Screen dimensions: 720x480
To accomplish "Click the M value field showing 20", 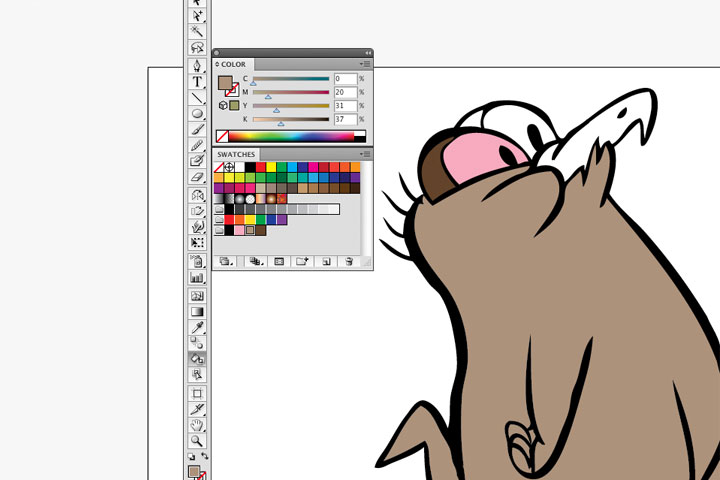I will [x=345, y=92].
